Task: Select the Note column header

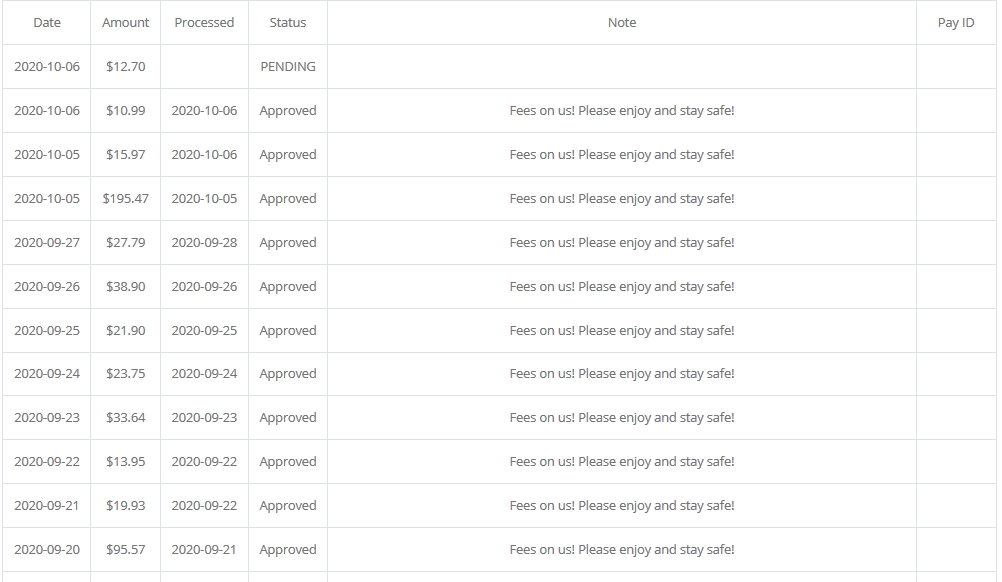Action: pos(622,23)
